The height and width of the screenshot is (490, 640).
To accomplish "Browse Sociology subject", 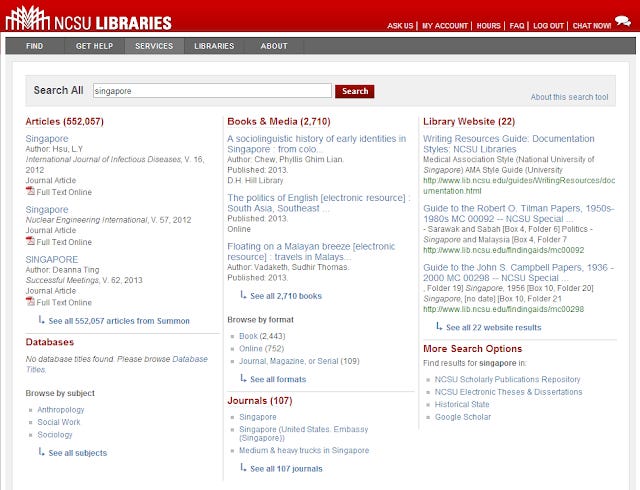I will (x=55, y=435).
